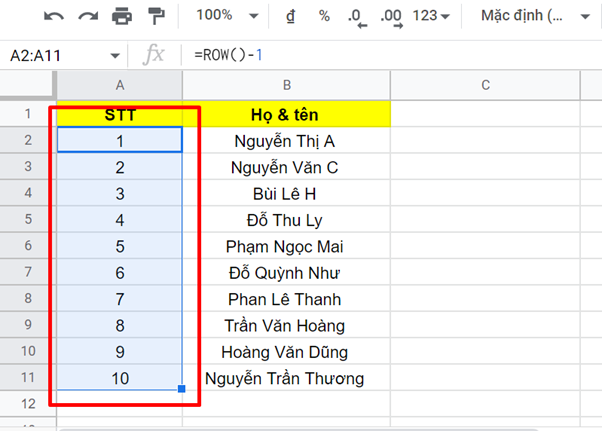602x431 pixels.
Task: Click STT cell with value 2
Action: (x=120, y=167)
